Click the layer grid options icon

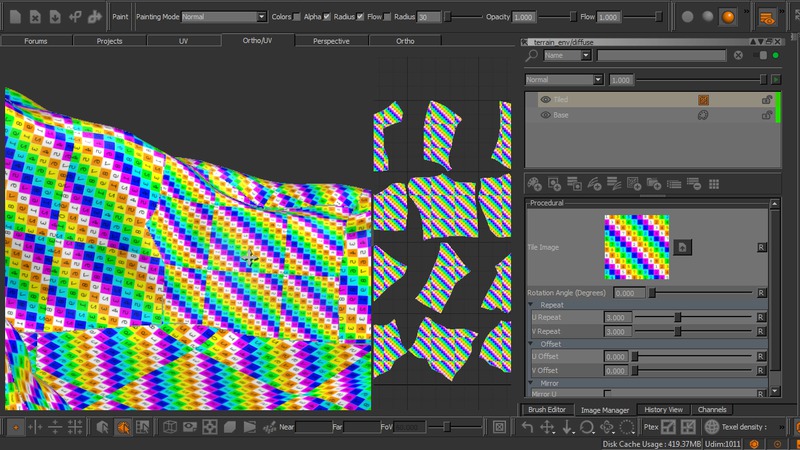714,184
